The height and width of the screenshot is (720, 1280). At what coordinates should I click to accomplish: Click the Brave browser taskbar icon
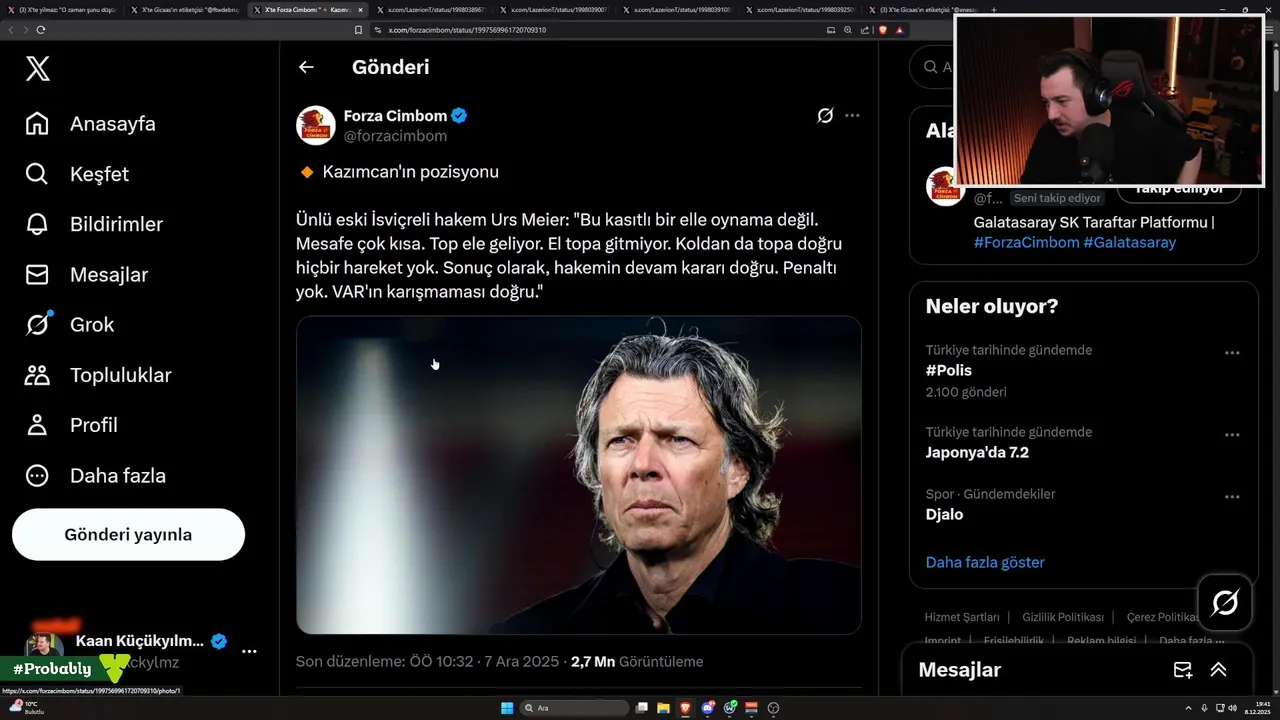[685, 708]
